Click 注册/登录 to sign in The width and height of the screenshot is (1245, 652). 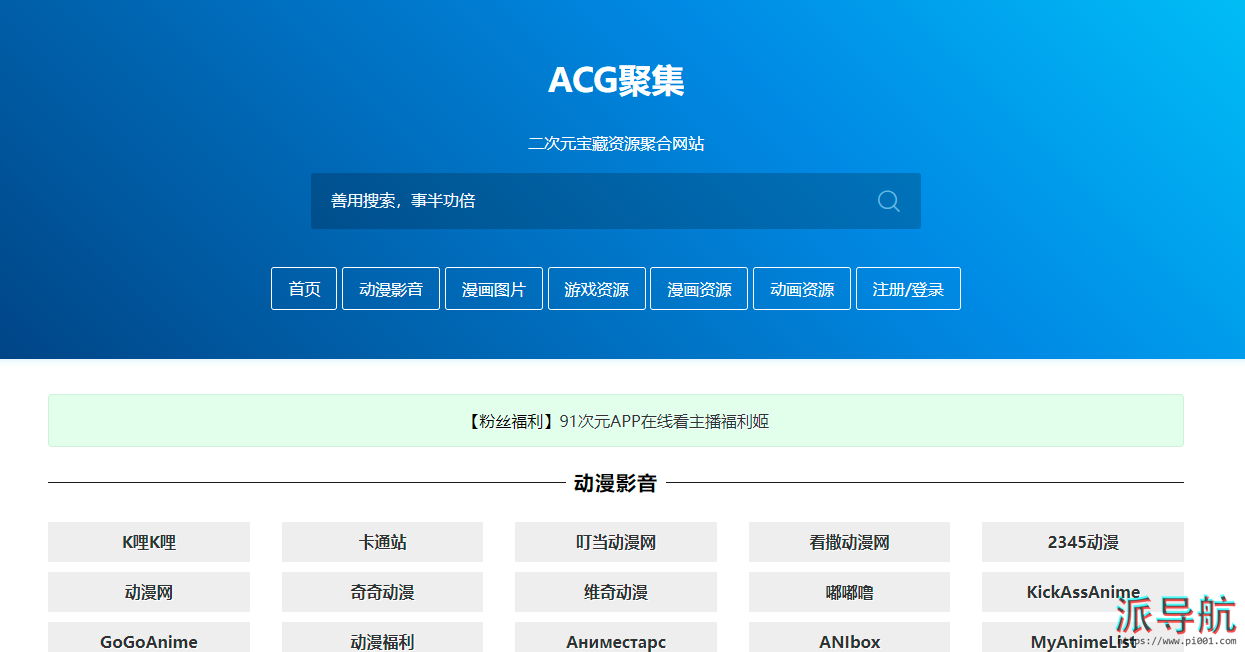(908, 289)
